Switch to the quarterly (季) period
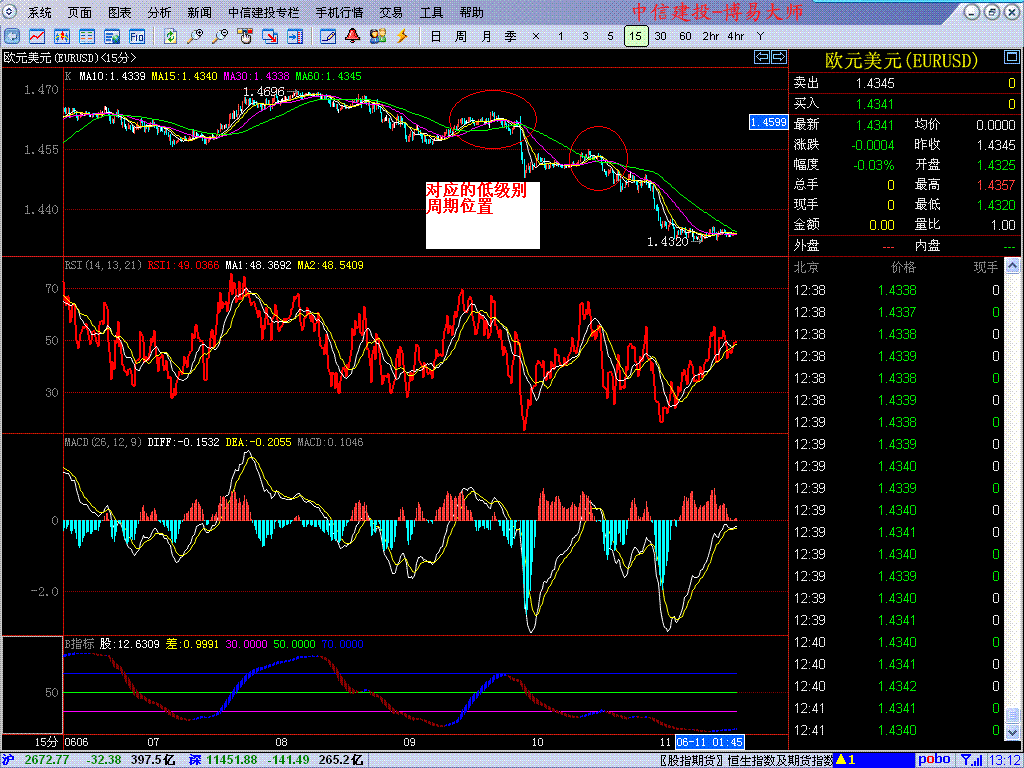This screenshot has height=768, width=1024. [x=511, y=36]
